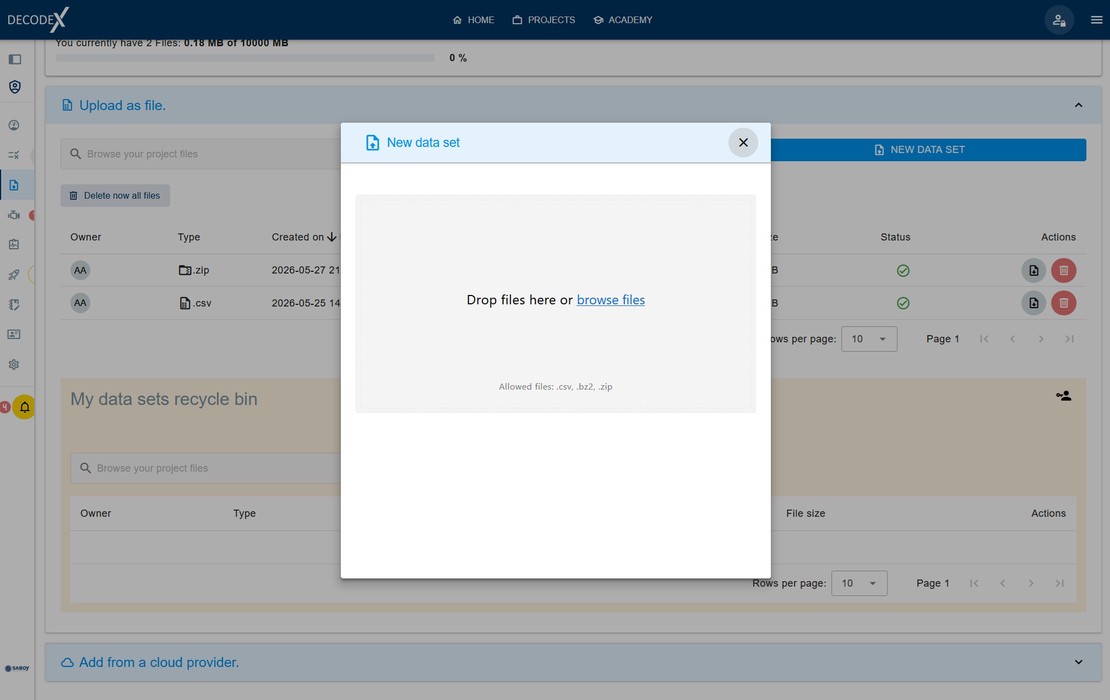Click the 'Owner' column header in the files table
This screenshot has height=700, width=1110.
86,237
